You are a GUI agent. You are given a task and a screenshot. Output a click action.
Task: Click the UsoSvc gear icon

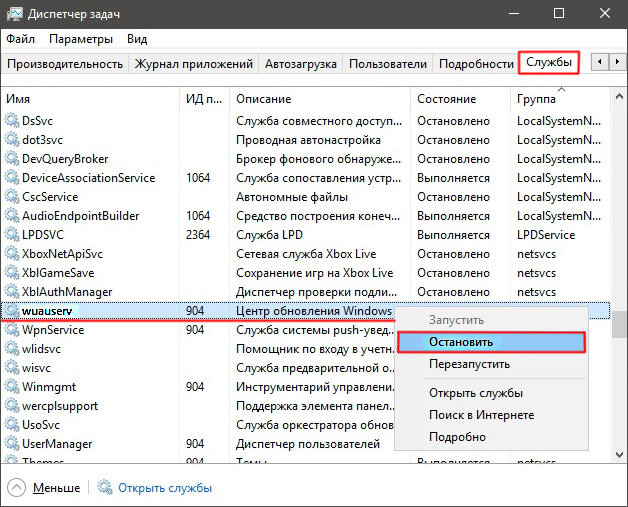pyautogui.click(x=12, y=425)
